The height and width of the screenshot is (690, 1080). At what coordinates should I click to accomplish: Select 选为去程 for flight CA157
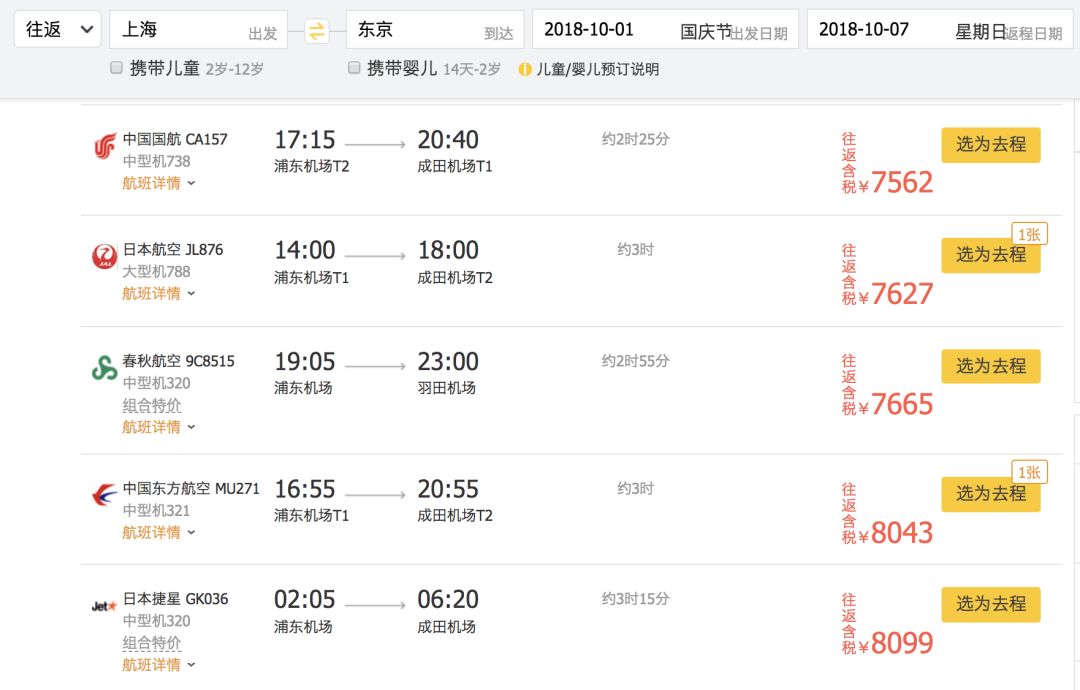tap(990, 144)
